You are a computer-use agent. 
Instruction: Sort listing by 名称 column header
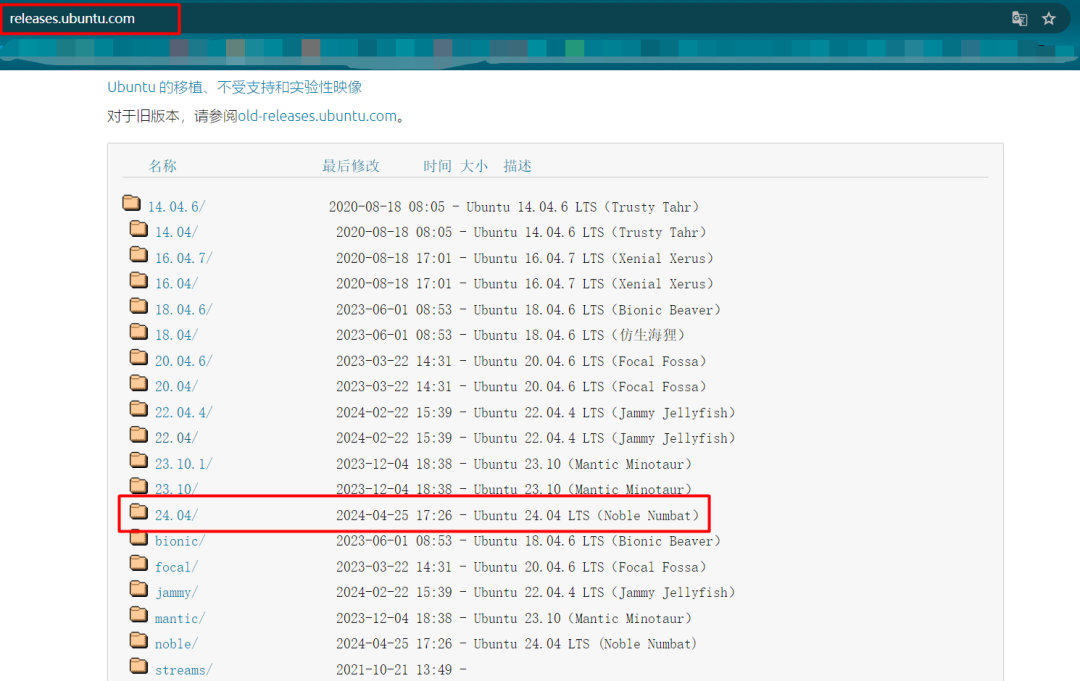163,166
